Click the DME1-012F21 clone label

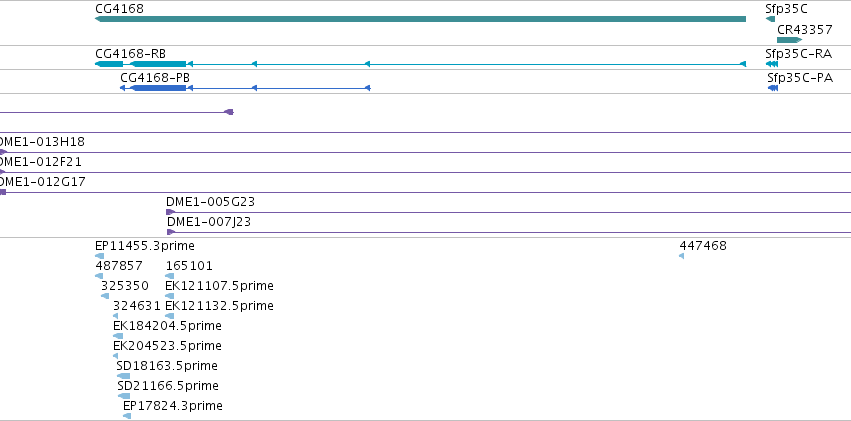[41, 162]
